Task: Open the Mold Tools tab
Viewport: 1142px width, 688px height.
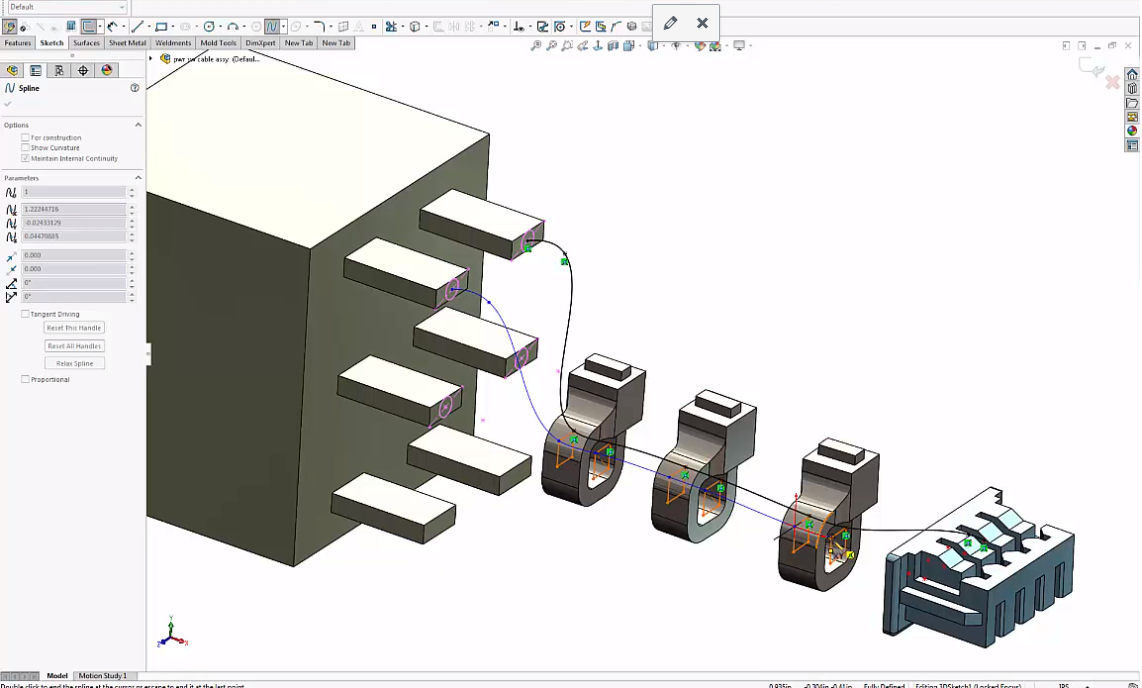Action: 218,43
